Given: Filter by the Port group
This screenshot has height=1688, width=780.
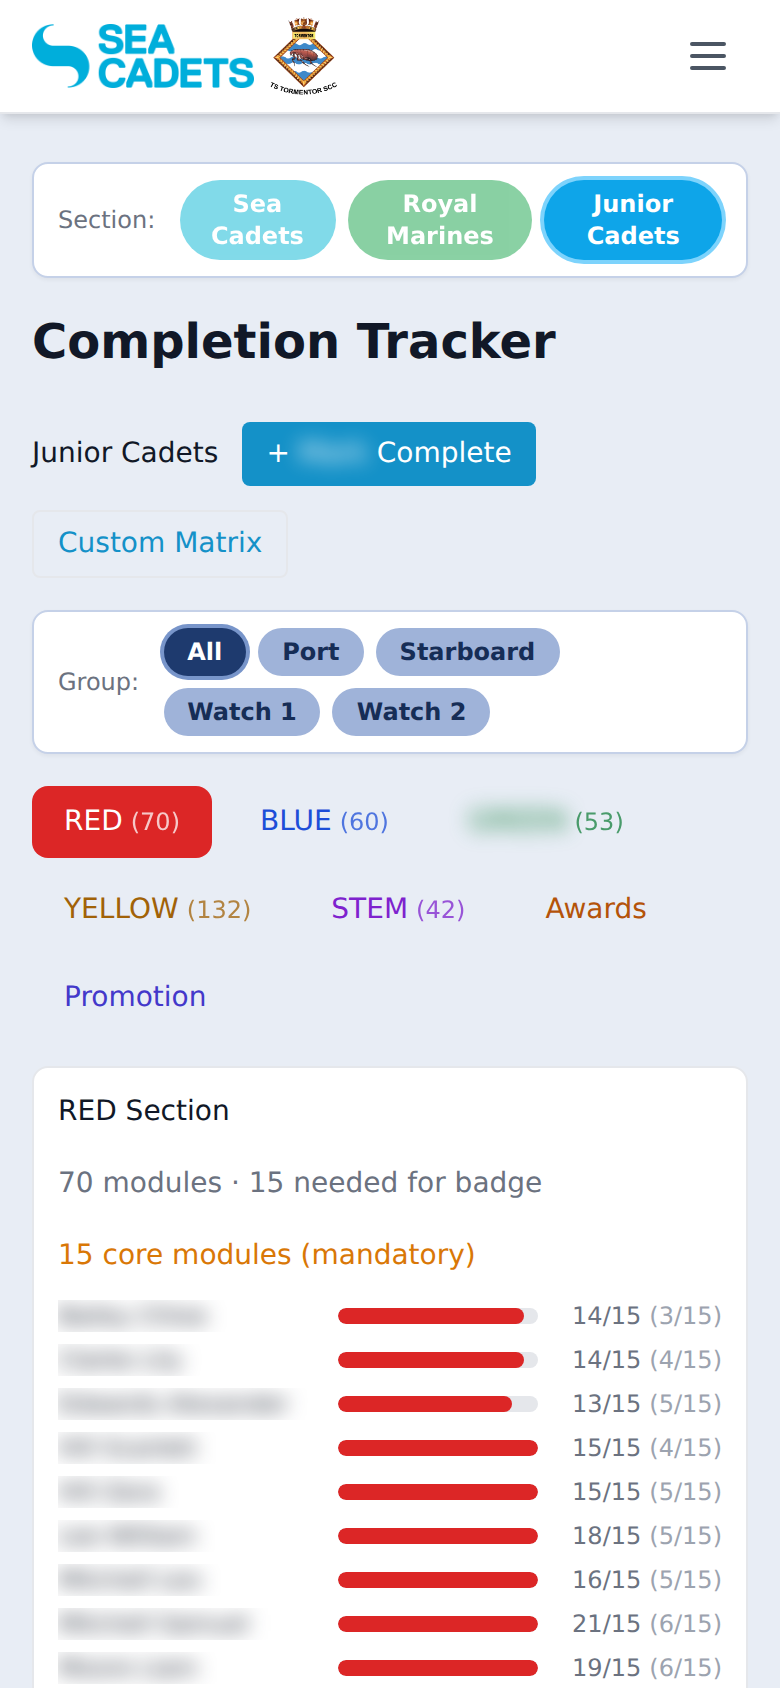Looking at the screenshot, I should [x=310, y=652].
